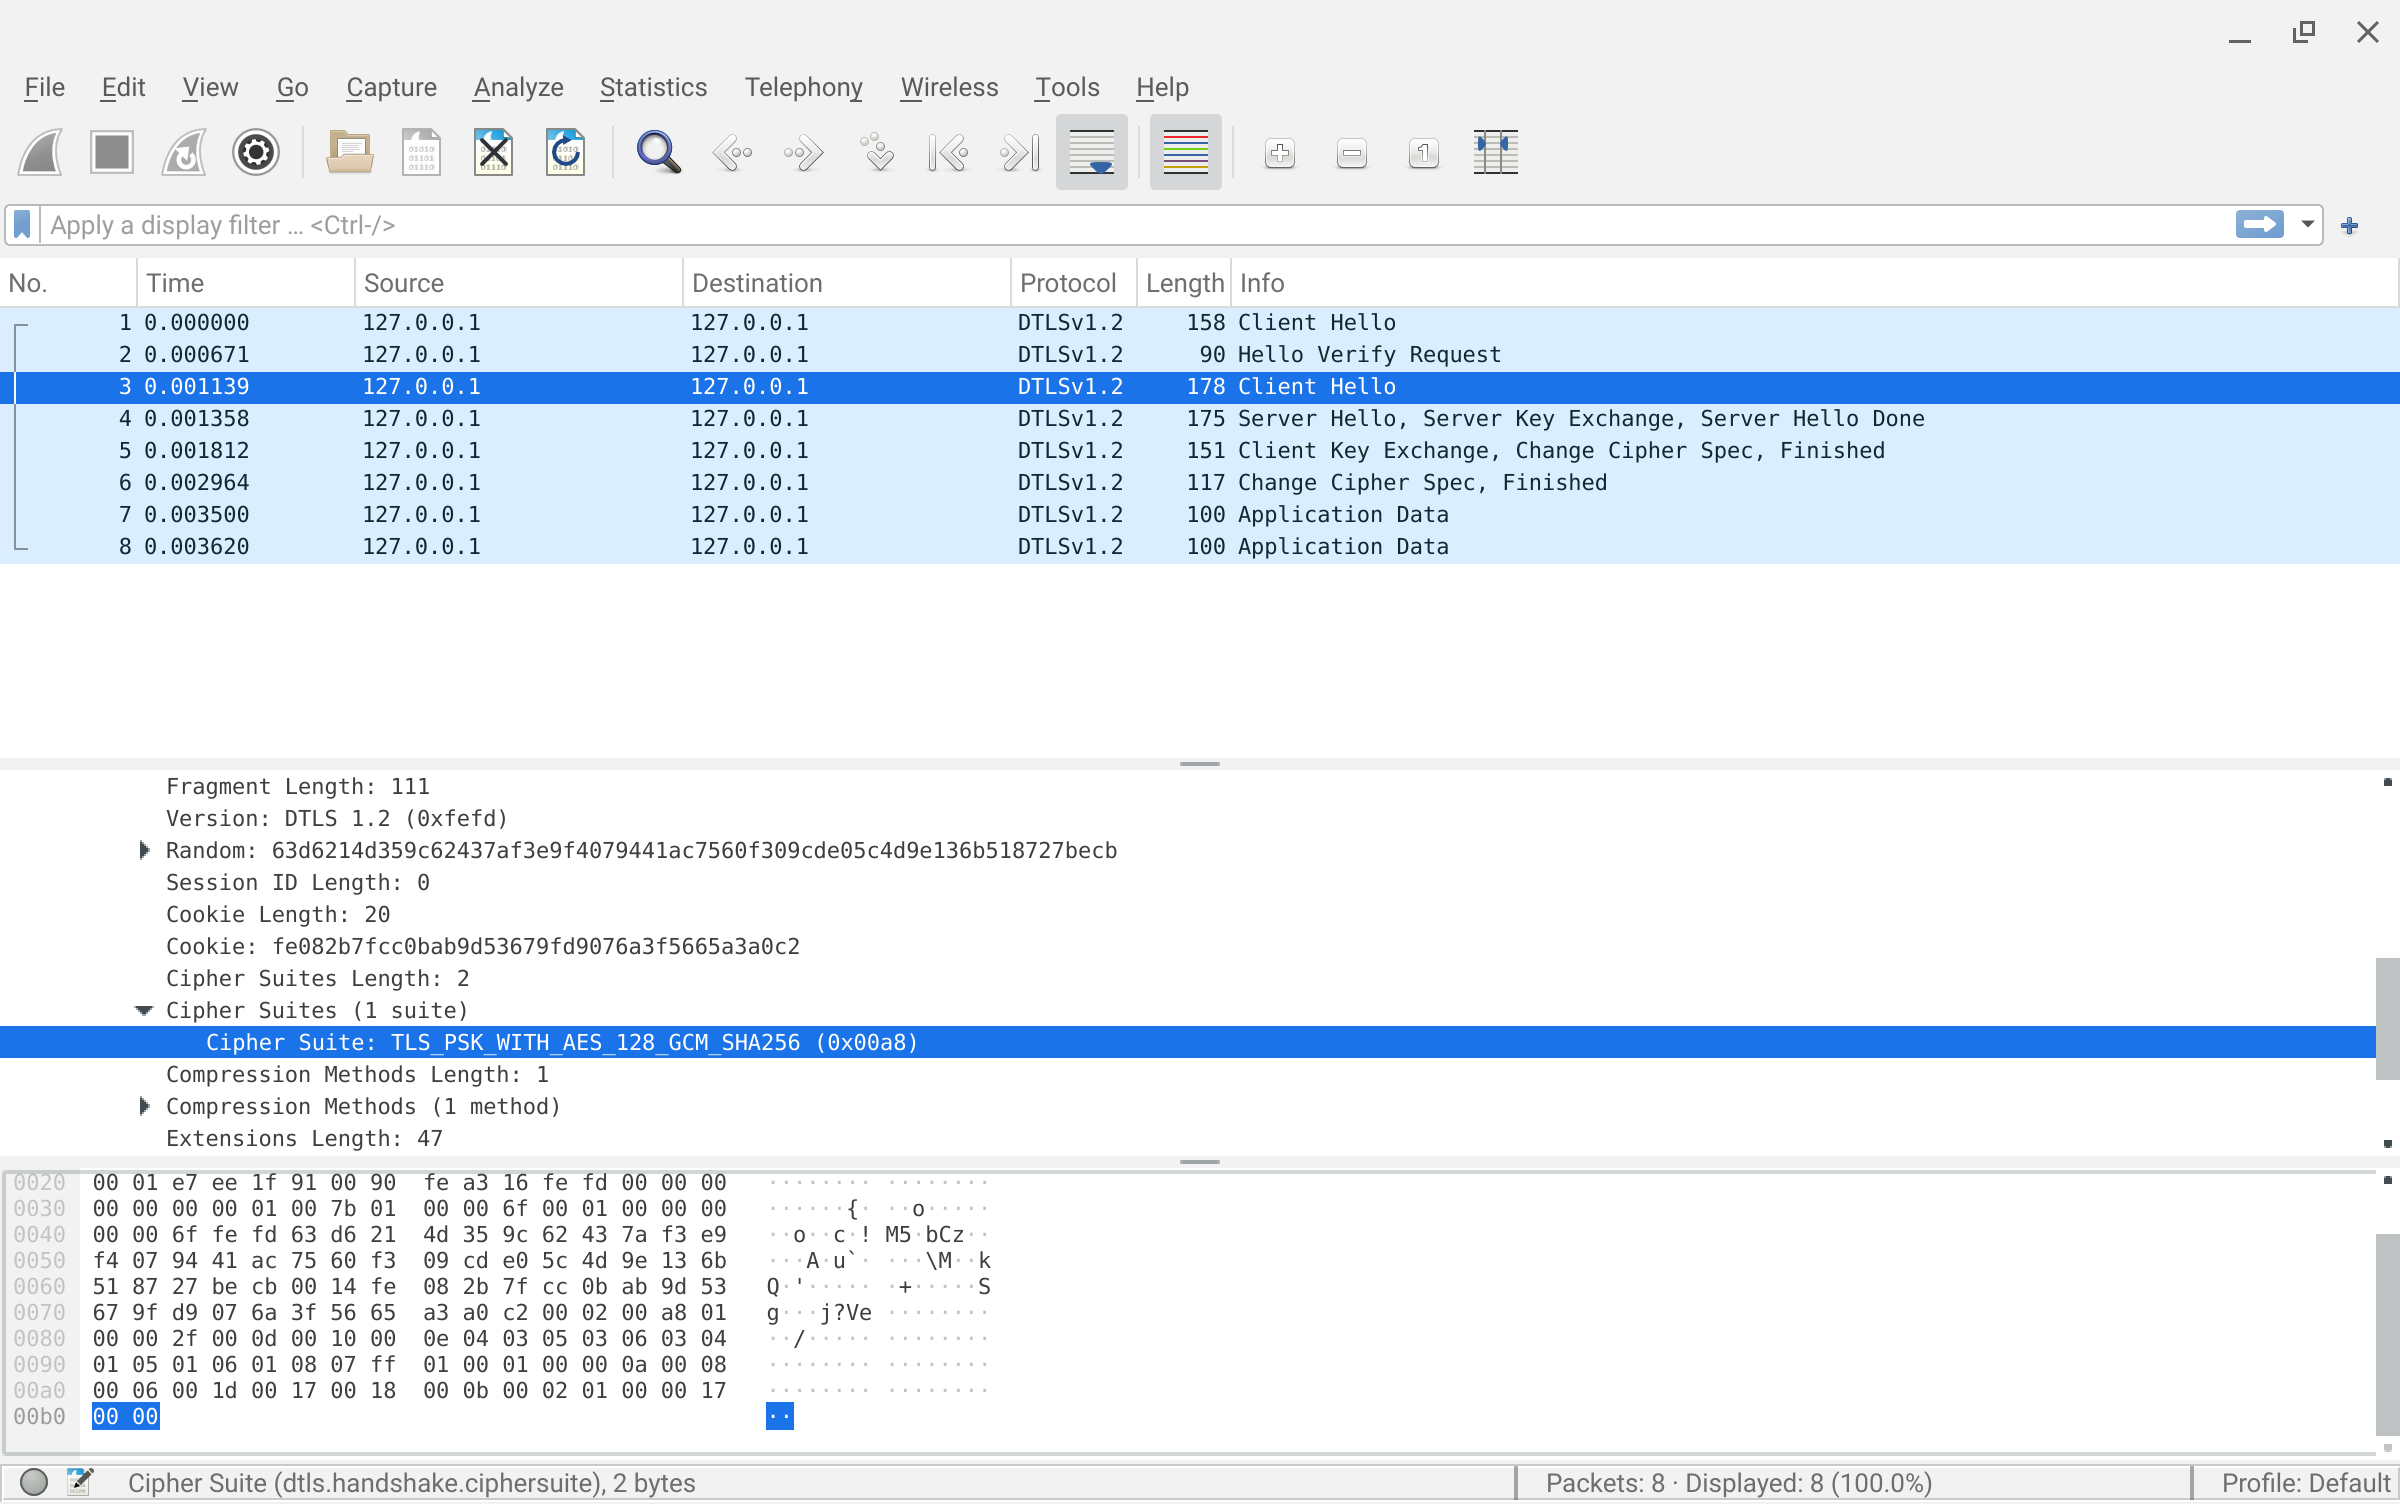Expand Compression Methods tree node
The image size is (2400, 1504).
coord(144,1107)
